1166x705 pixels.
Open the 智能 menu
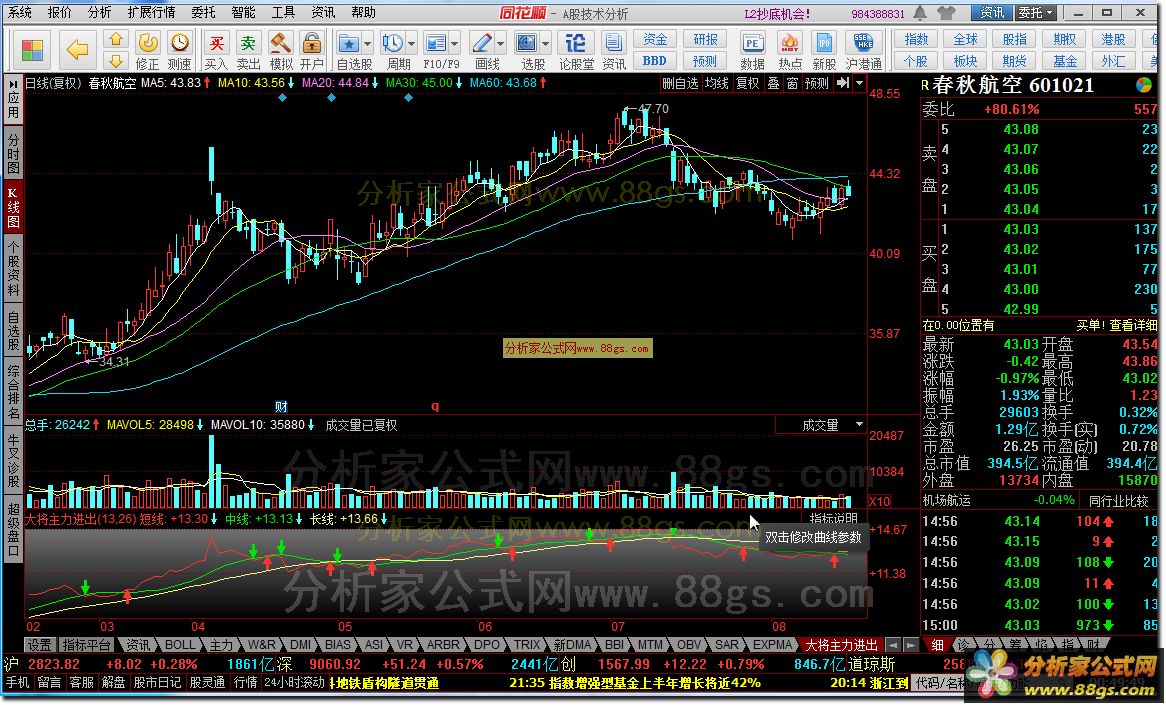click(243, 12)
